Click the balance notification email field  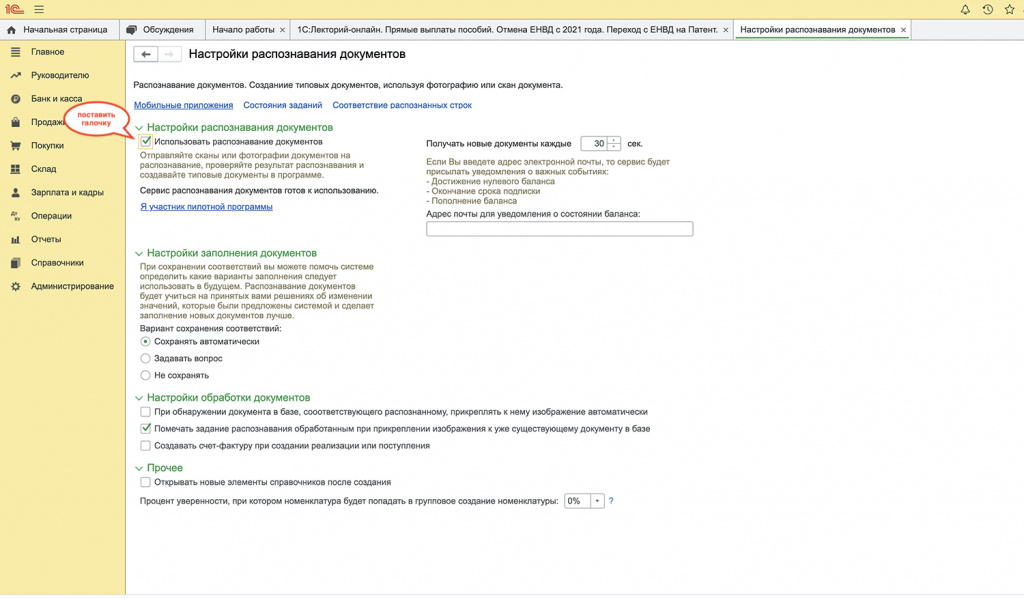pyautogui.click(x=560, y=229)
